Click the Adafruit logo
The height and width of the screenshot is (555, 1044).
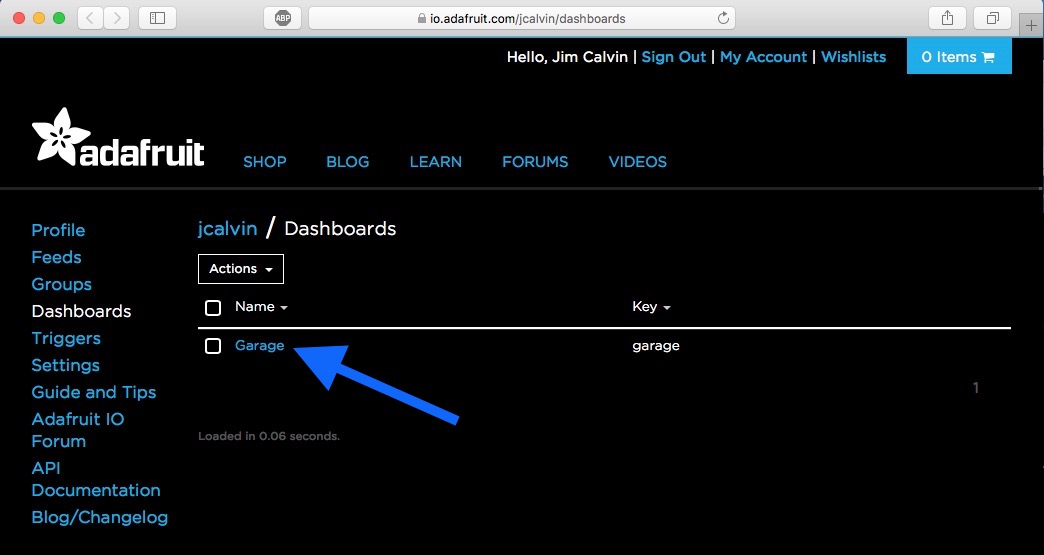(x=118, y=137)
